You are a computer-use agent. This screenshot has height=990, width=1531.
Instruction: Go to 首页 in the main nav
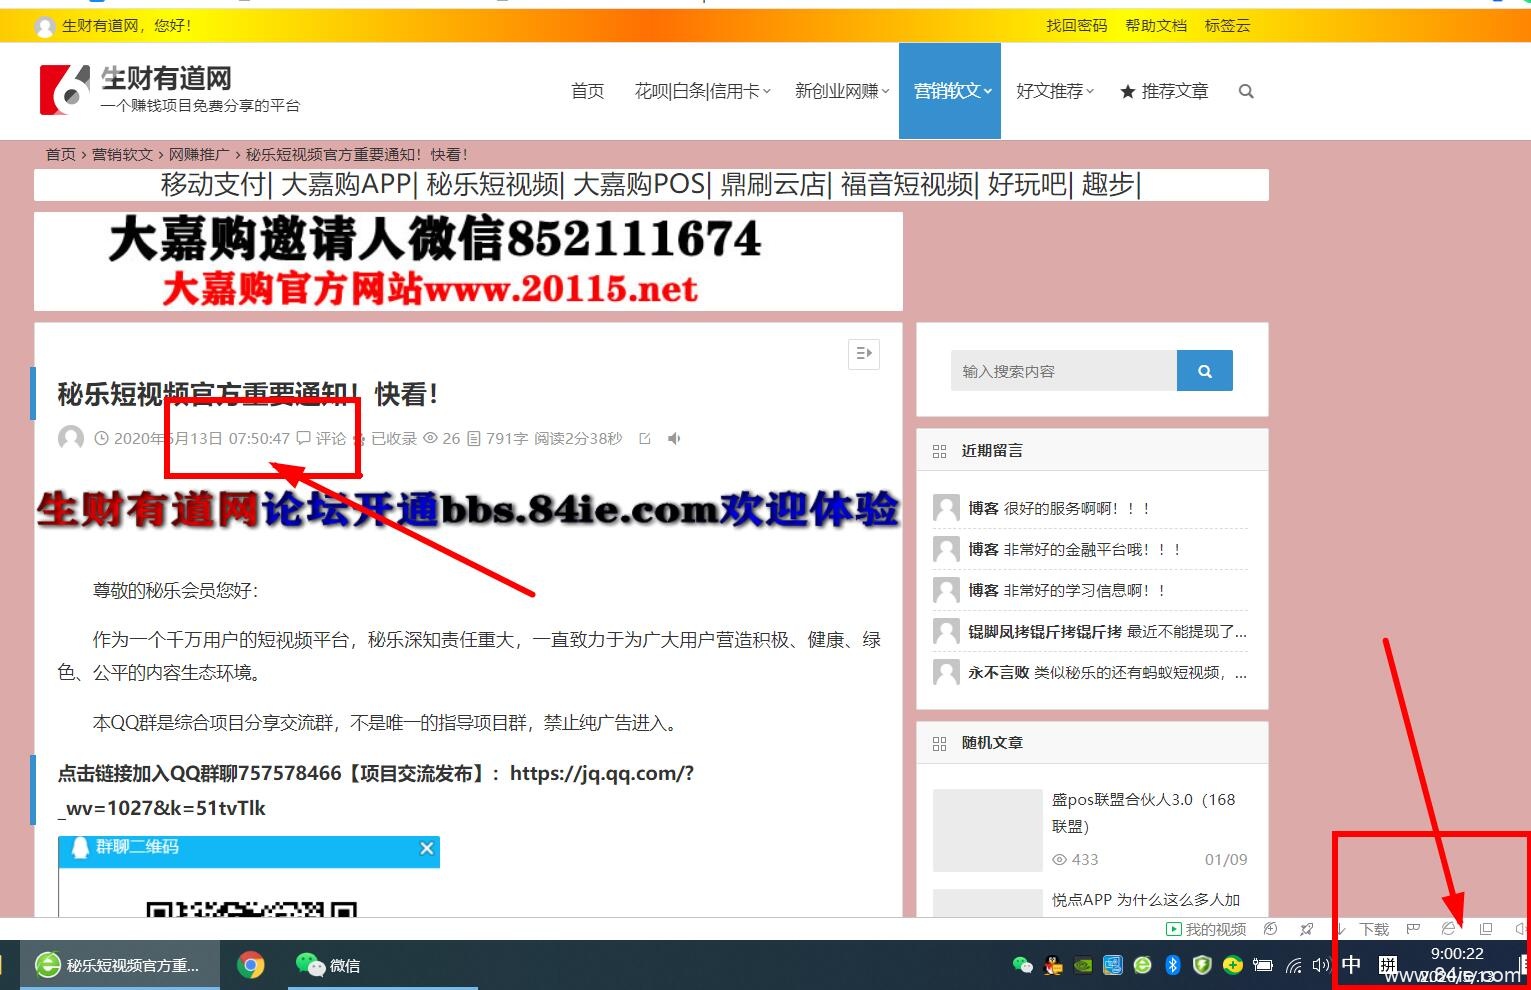(x=588, y=91)
